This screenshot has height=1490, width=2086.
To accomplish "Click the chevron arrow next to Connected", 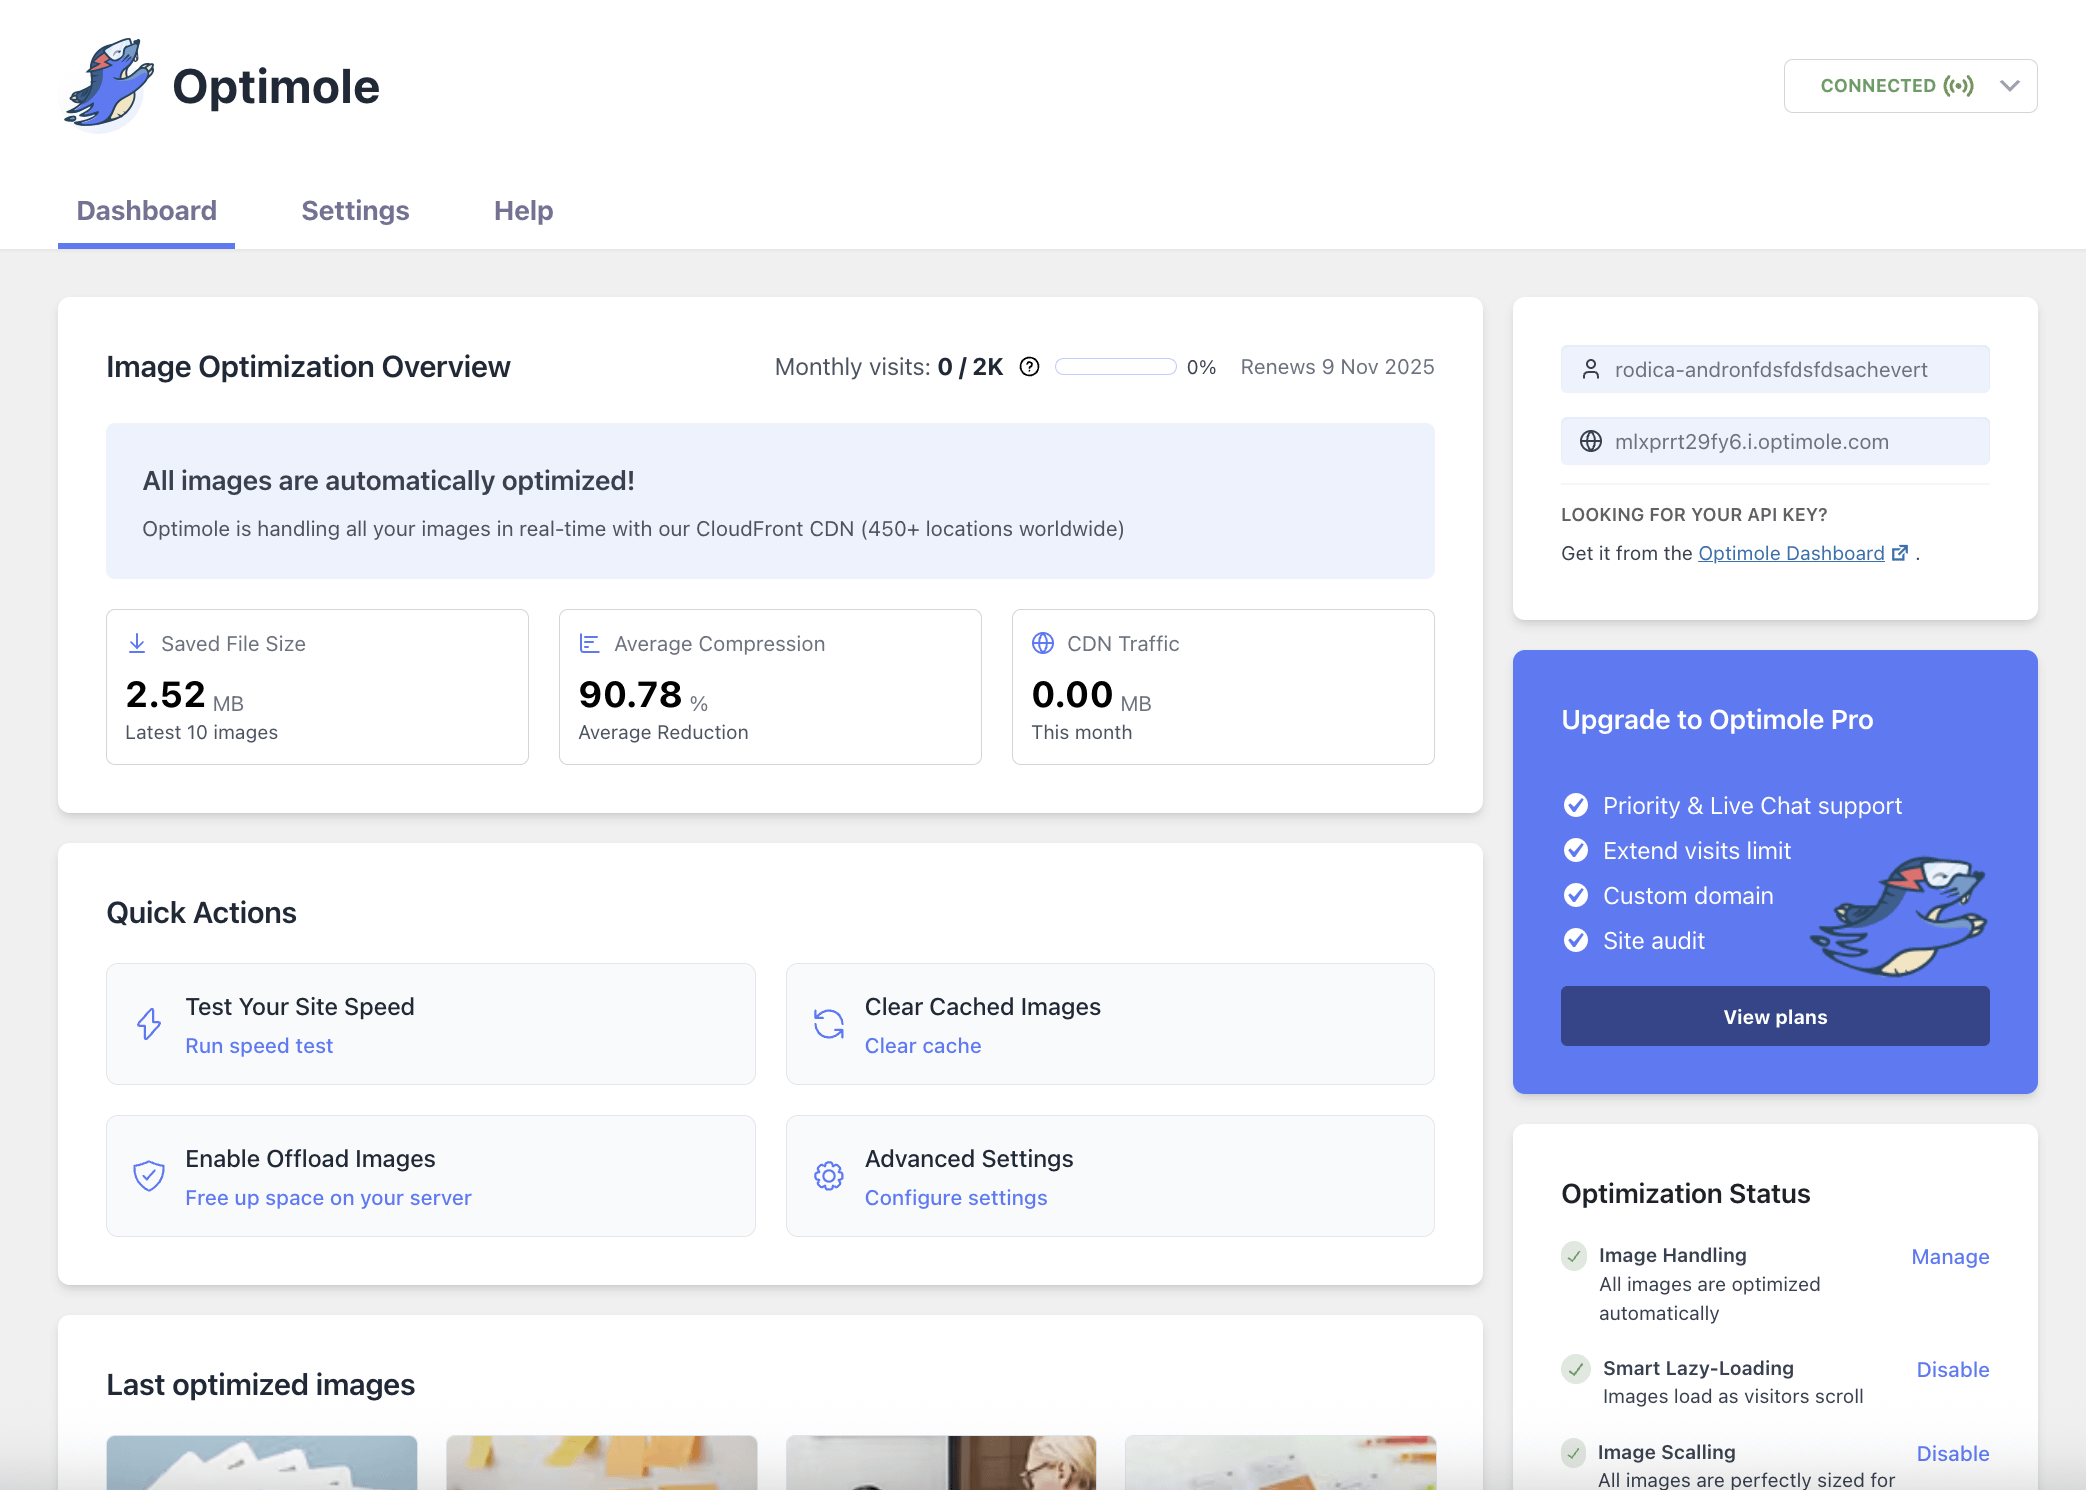I will (x=2010, y=86).
